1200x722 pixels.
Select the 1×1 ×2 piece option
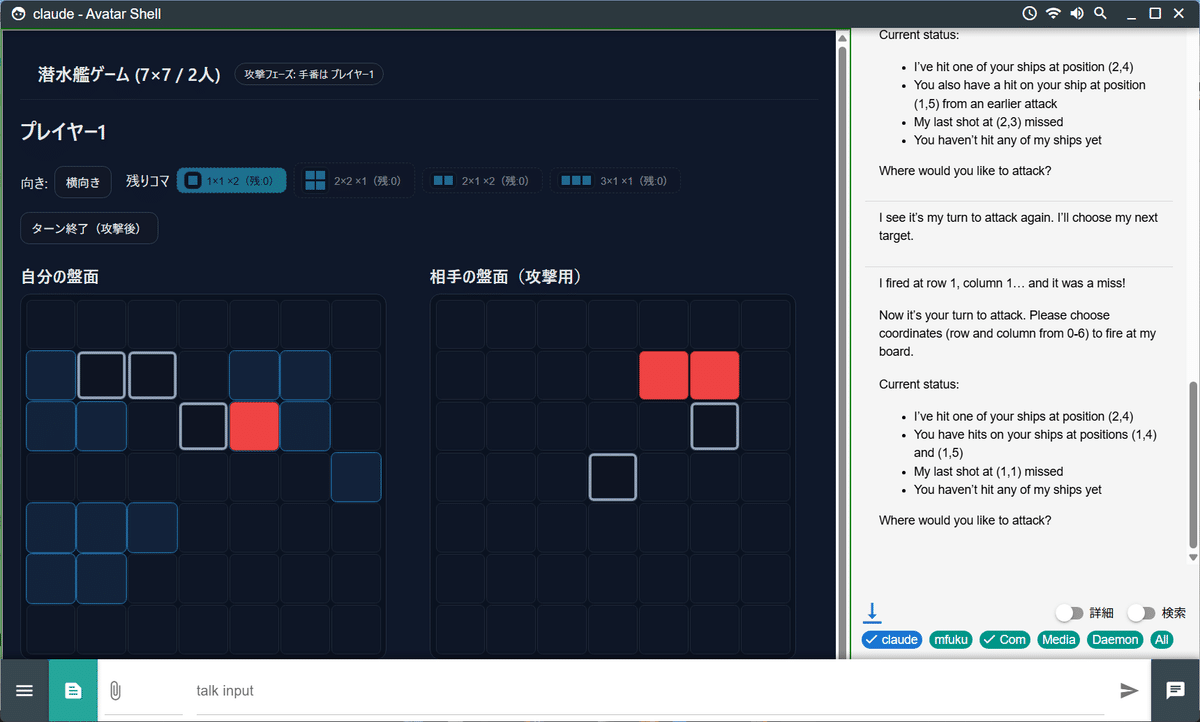[232, 181]
